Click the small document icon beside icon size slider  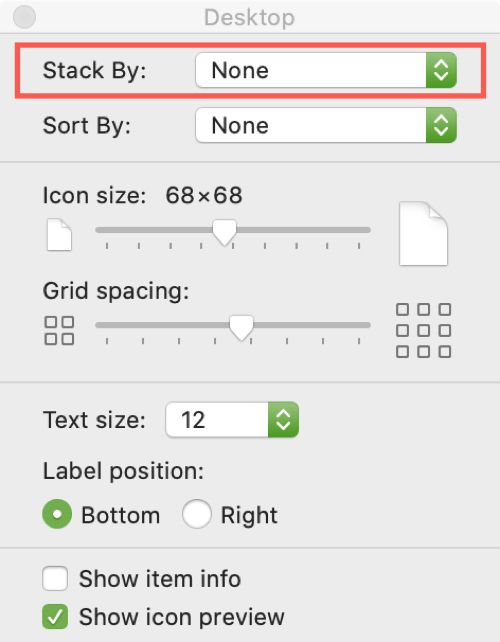[59, 235]
